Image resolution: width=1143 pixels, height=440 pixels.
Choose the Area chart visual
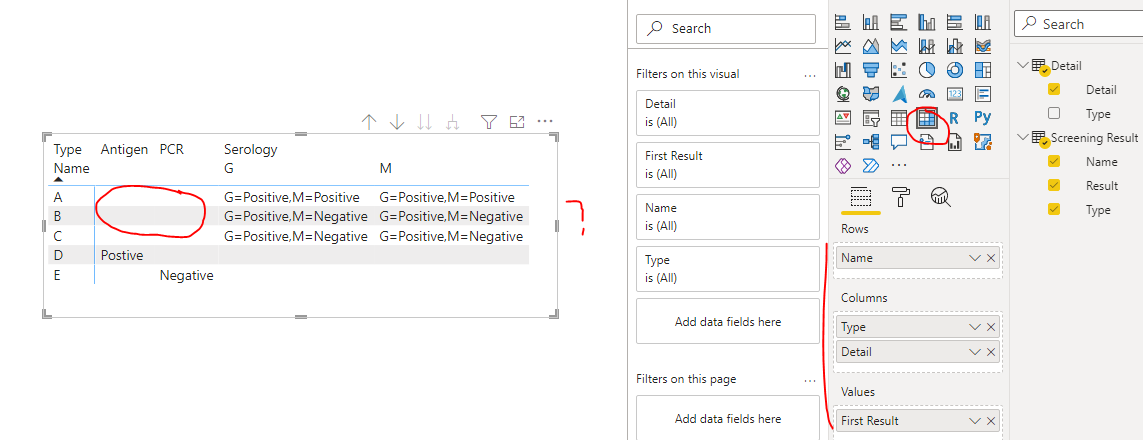pos(870,46)
